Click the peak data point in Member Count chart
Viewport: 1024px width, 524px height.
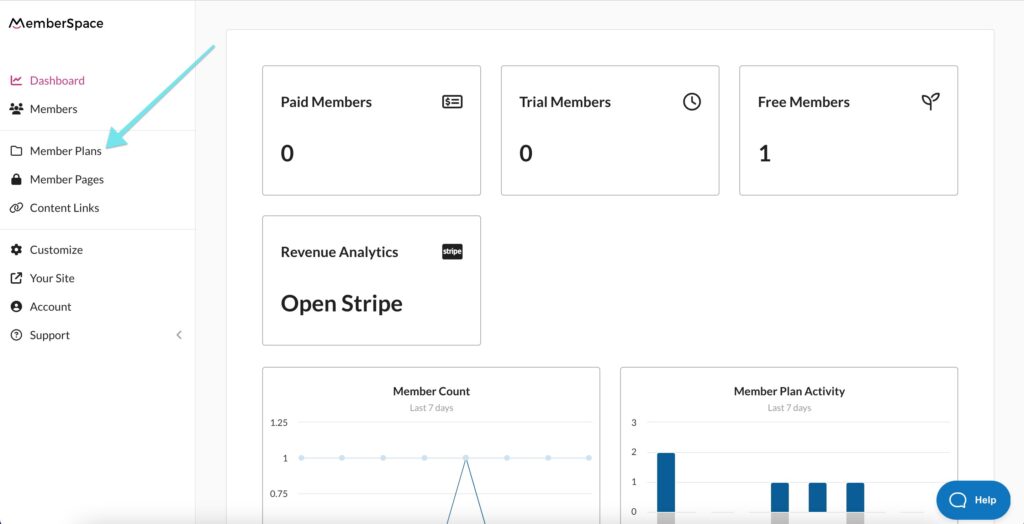point(466,458)
